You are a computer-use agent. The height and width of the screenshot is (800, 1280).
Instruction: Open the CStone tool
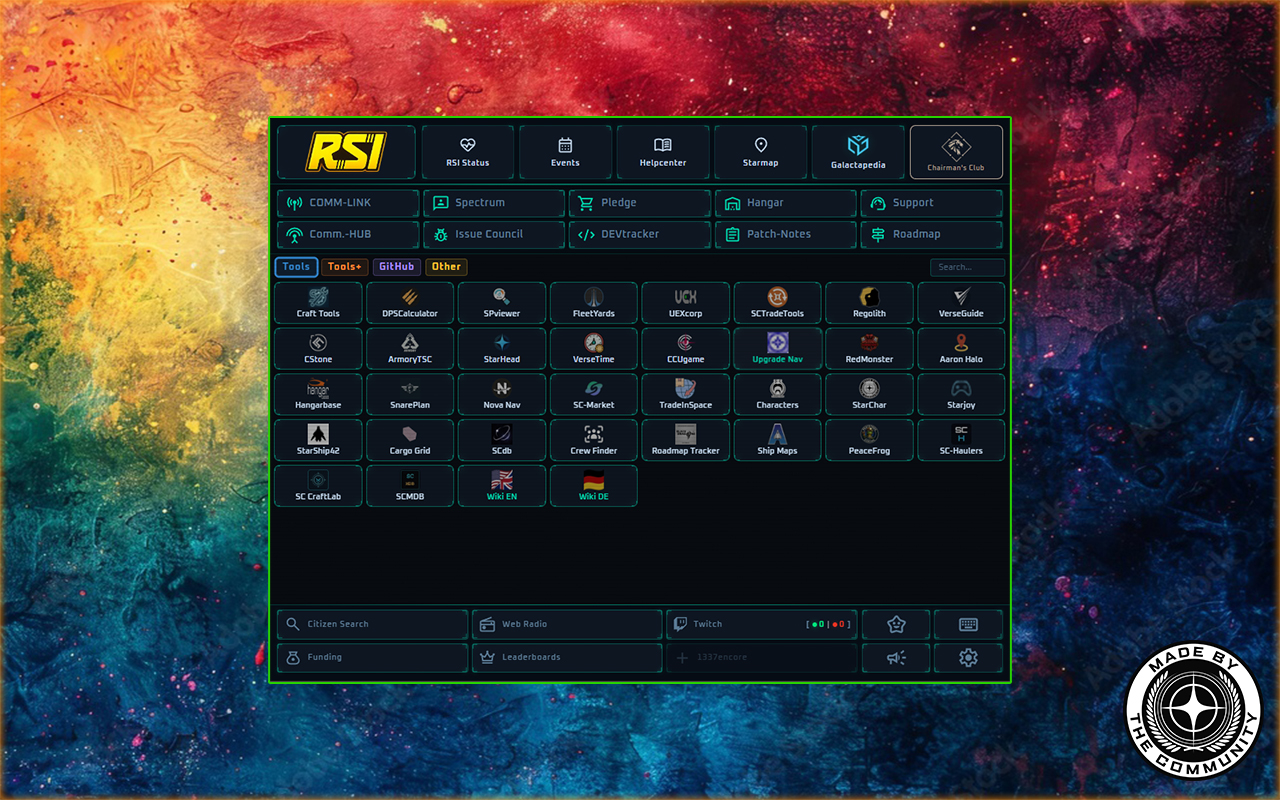pos(318,349)
